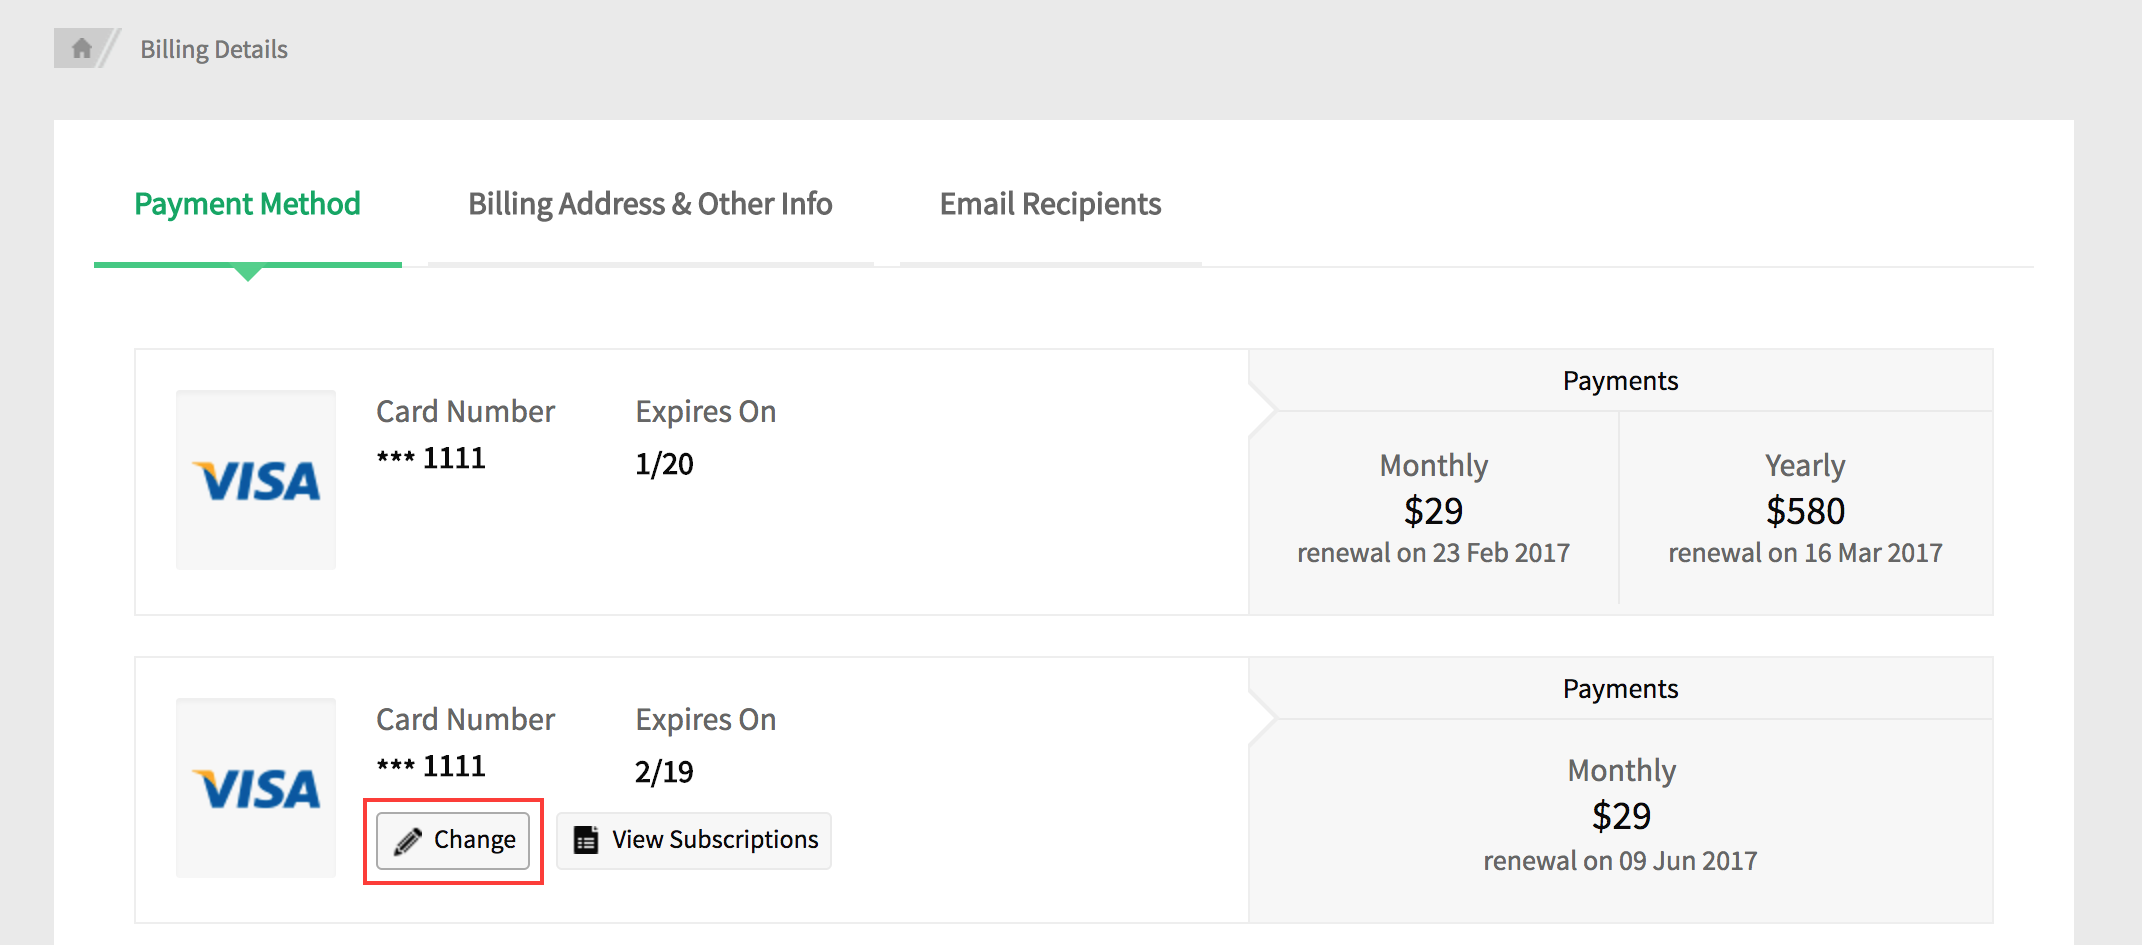Switch to Billing Address & Other Info tab
Viewport: 2142px width, 945px height.
tap(650, 204)
